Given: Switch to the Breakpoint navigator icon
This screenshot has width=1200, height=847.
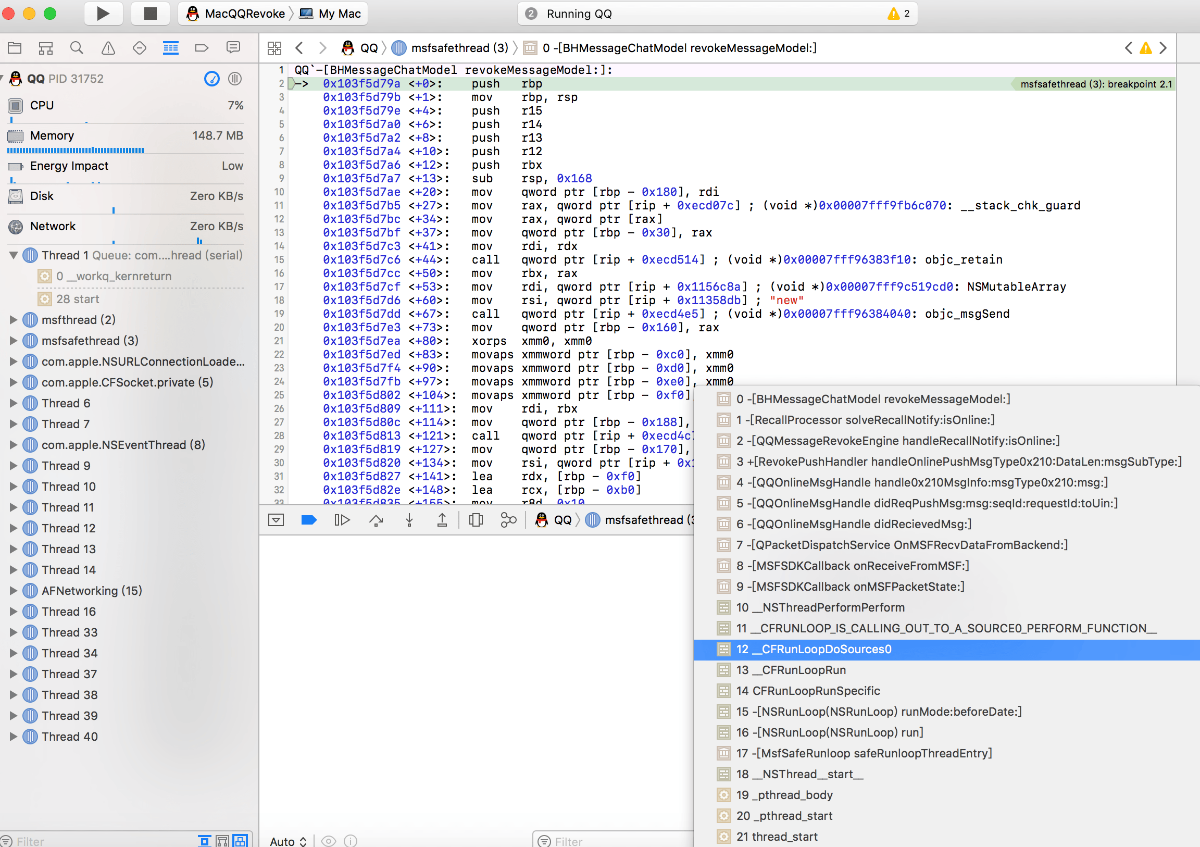Looking at the screenshot, I should point(201,48).
